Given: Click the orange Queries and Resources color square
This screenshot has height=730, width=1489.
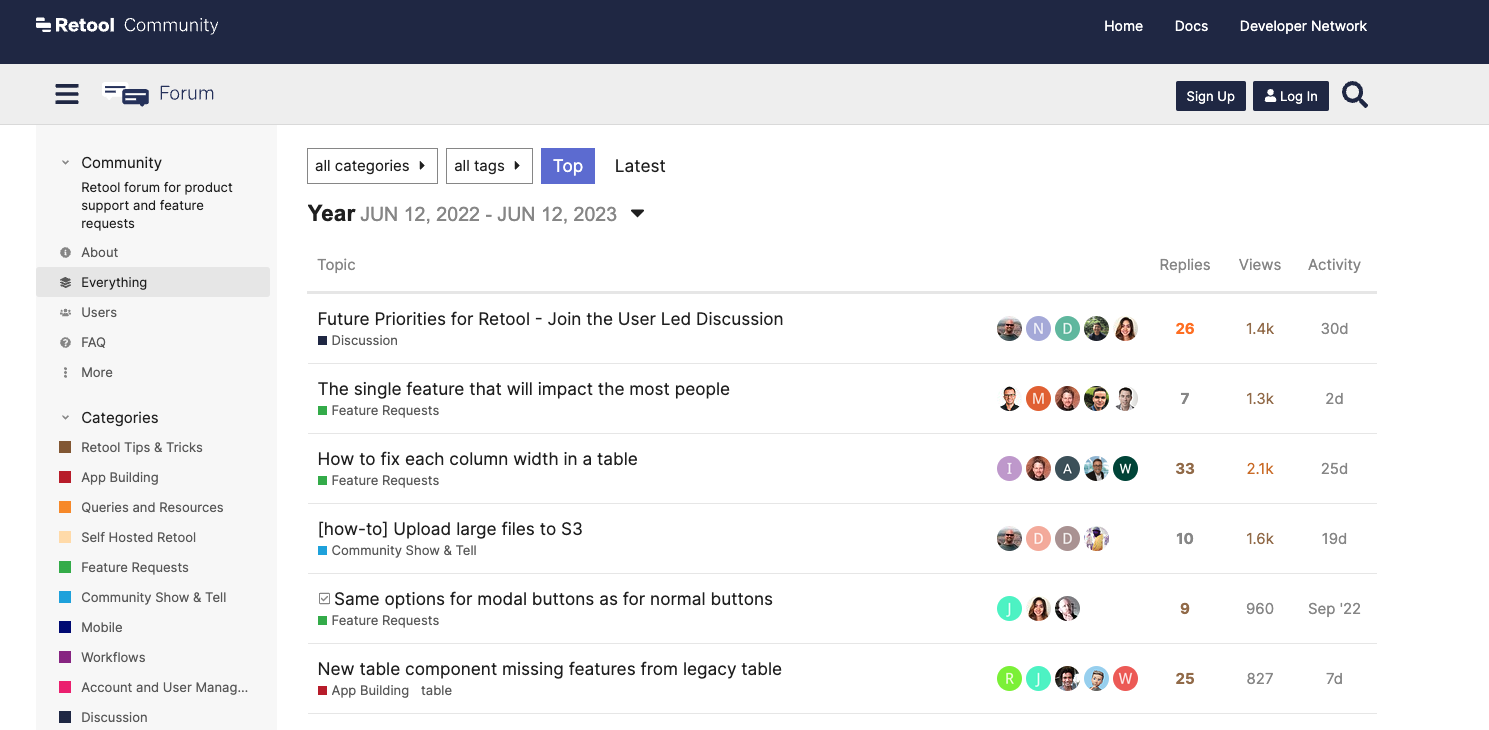Looking at the screenshot, I should (65, 507).
